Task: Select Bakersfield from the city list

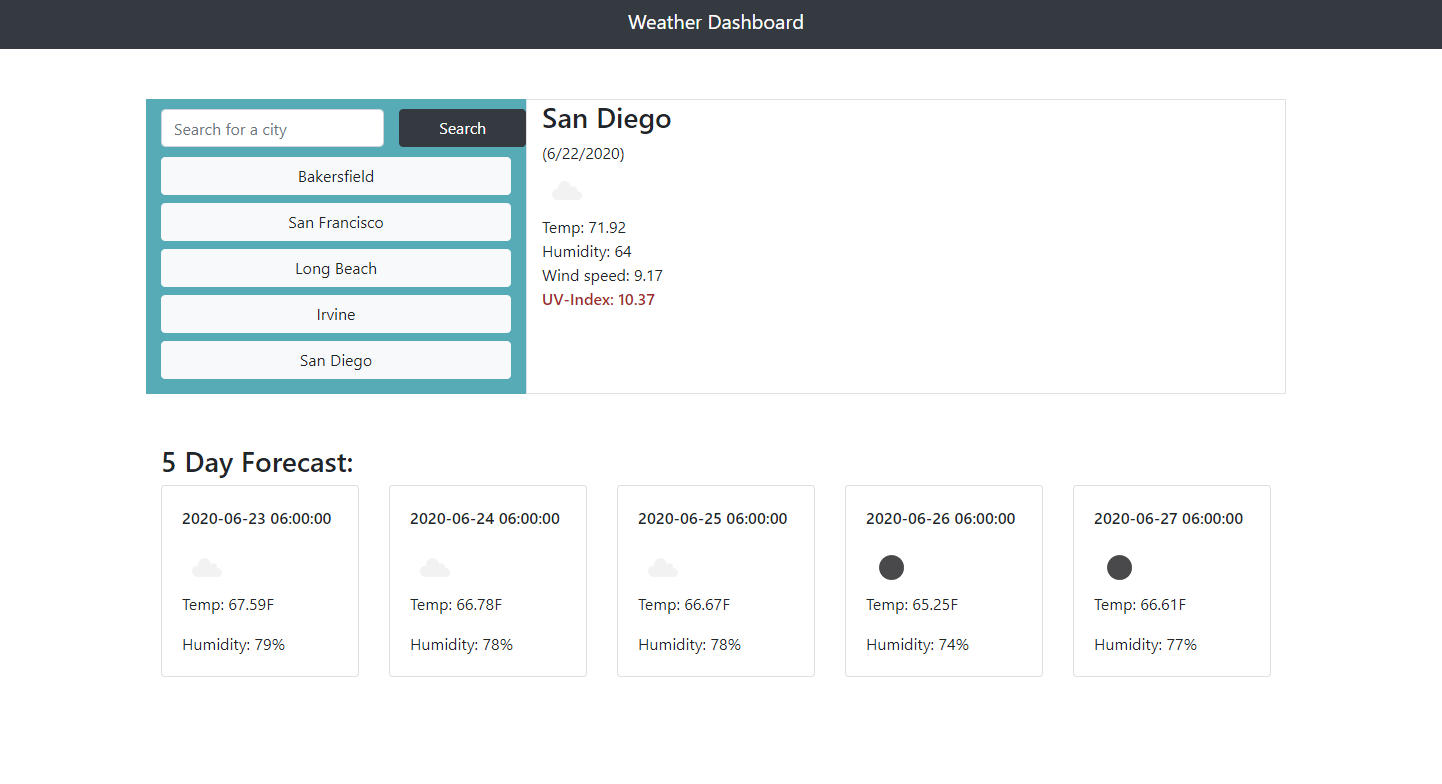Action: click(x=335, y=176)
